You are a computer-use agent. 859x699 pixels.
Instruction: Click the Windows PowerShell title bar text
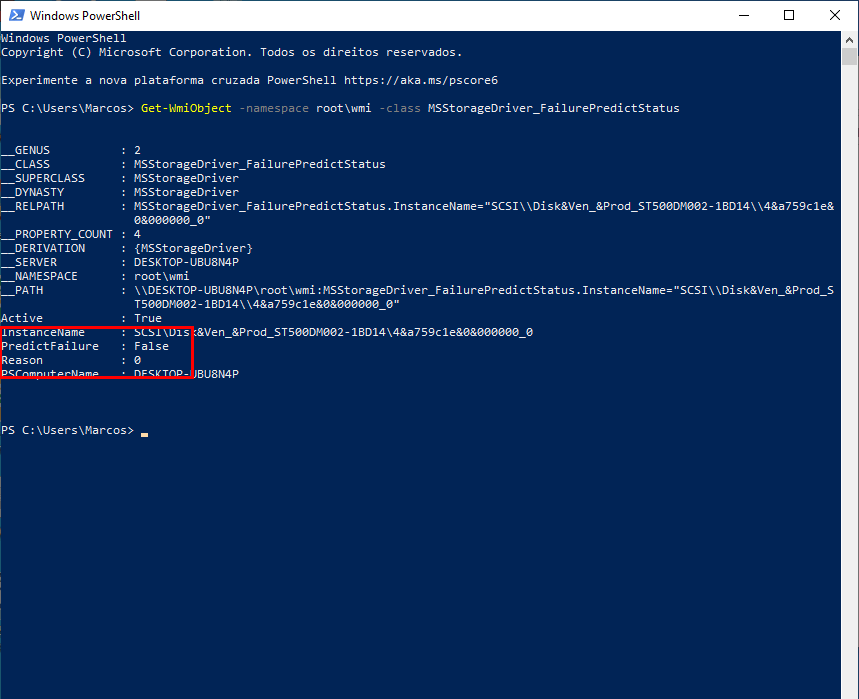click(x=85, y=16)
